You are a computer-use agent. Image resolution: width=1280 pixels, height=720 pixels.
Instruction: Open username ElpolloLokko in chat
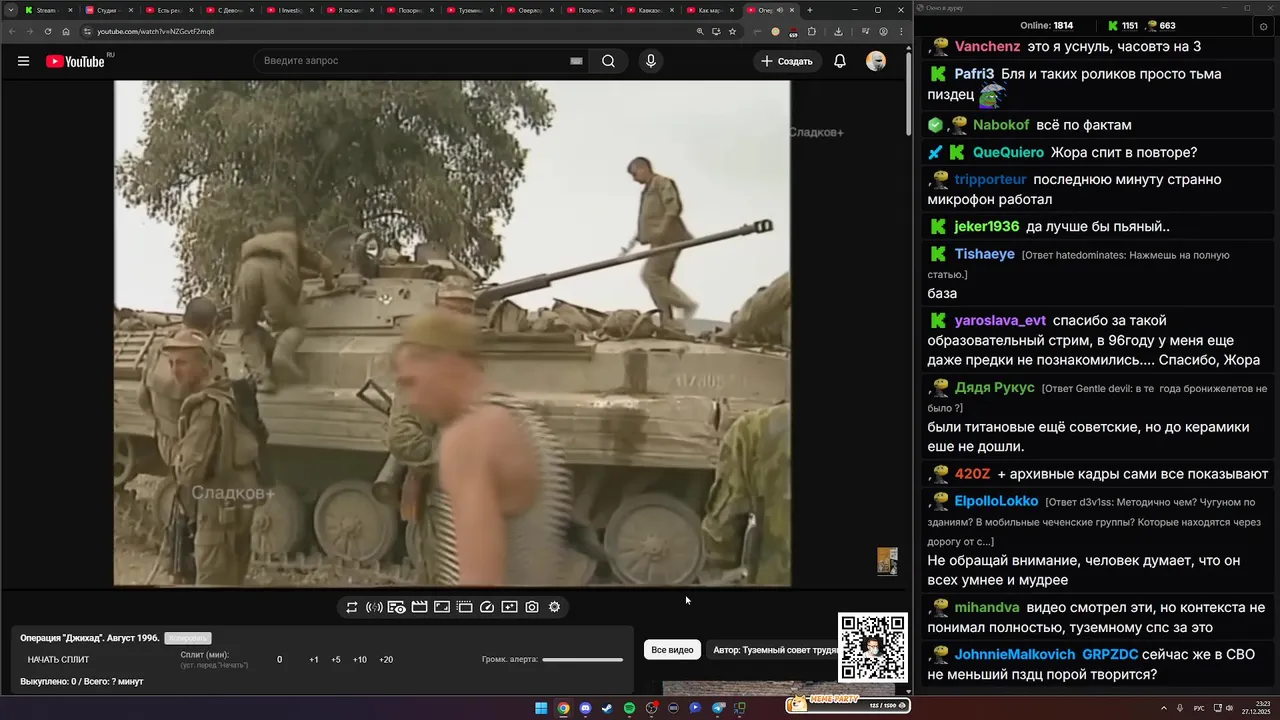tap(996, 501)
